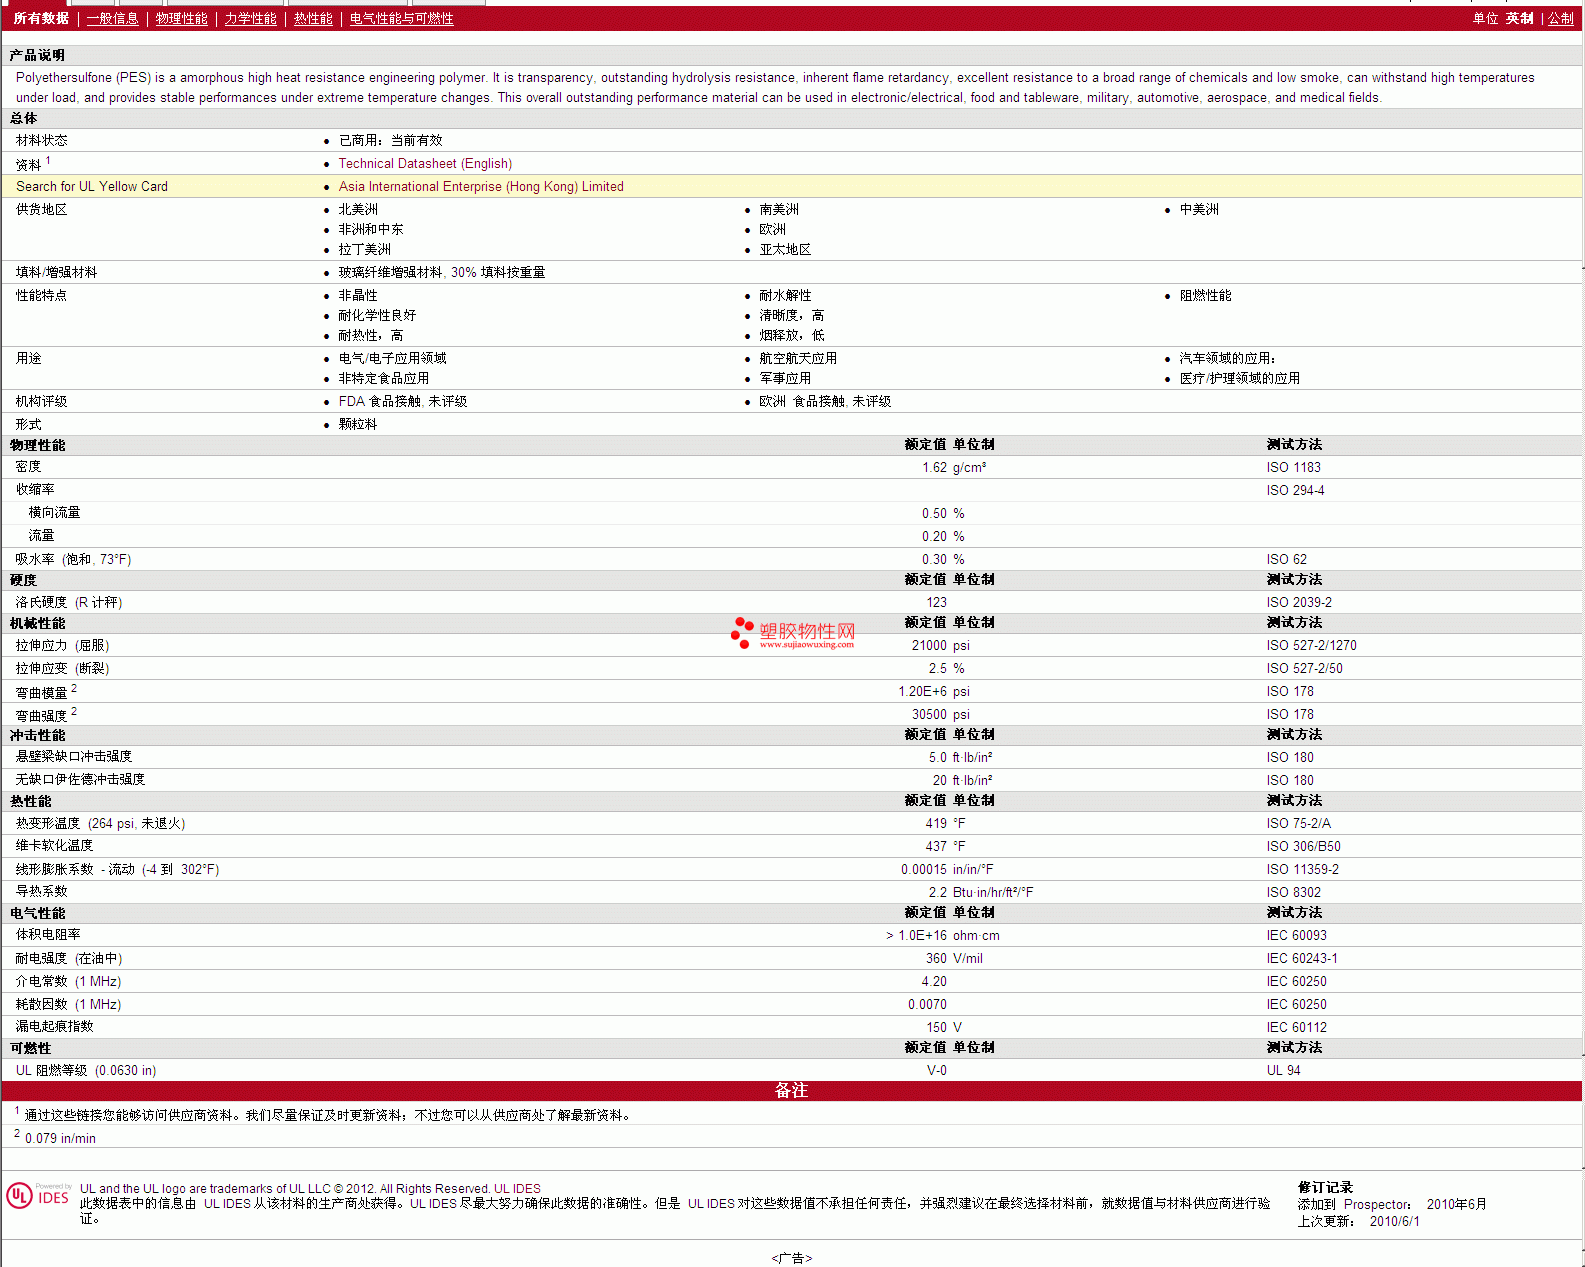Open the 电气性能与可燃性 tab

(x=401, y=19)
